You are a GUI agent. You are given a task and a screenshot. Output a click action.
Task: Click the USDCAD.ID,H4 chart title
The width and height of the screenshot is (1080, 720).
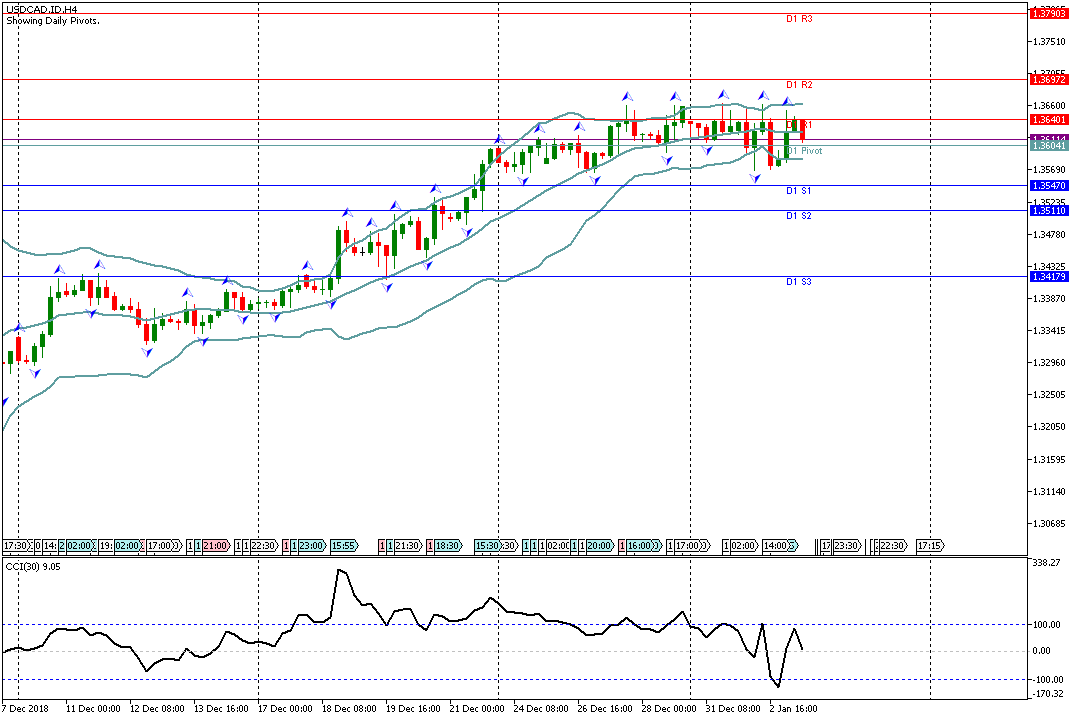tap(41, 10)
